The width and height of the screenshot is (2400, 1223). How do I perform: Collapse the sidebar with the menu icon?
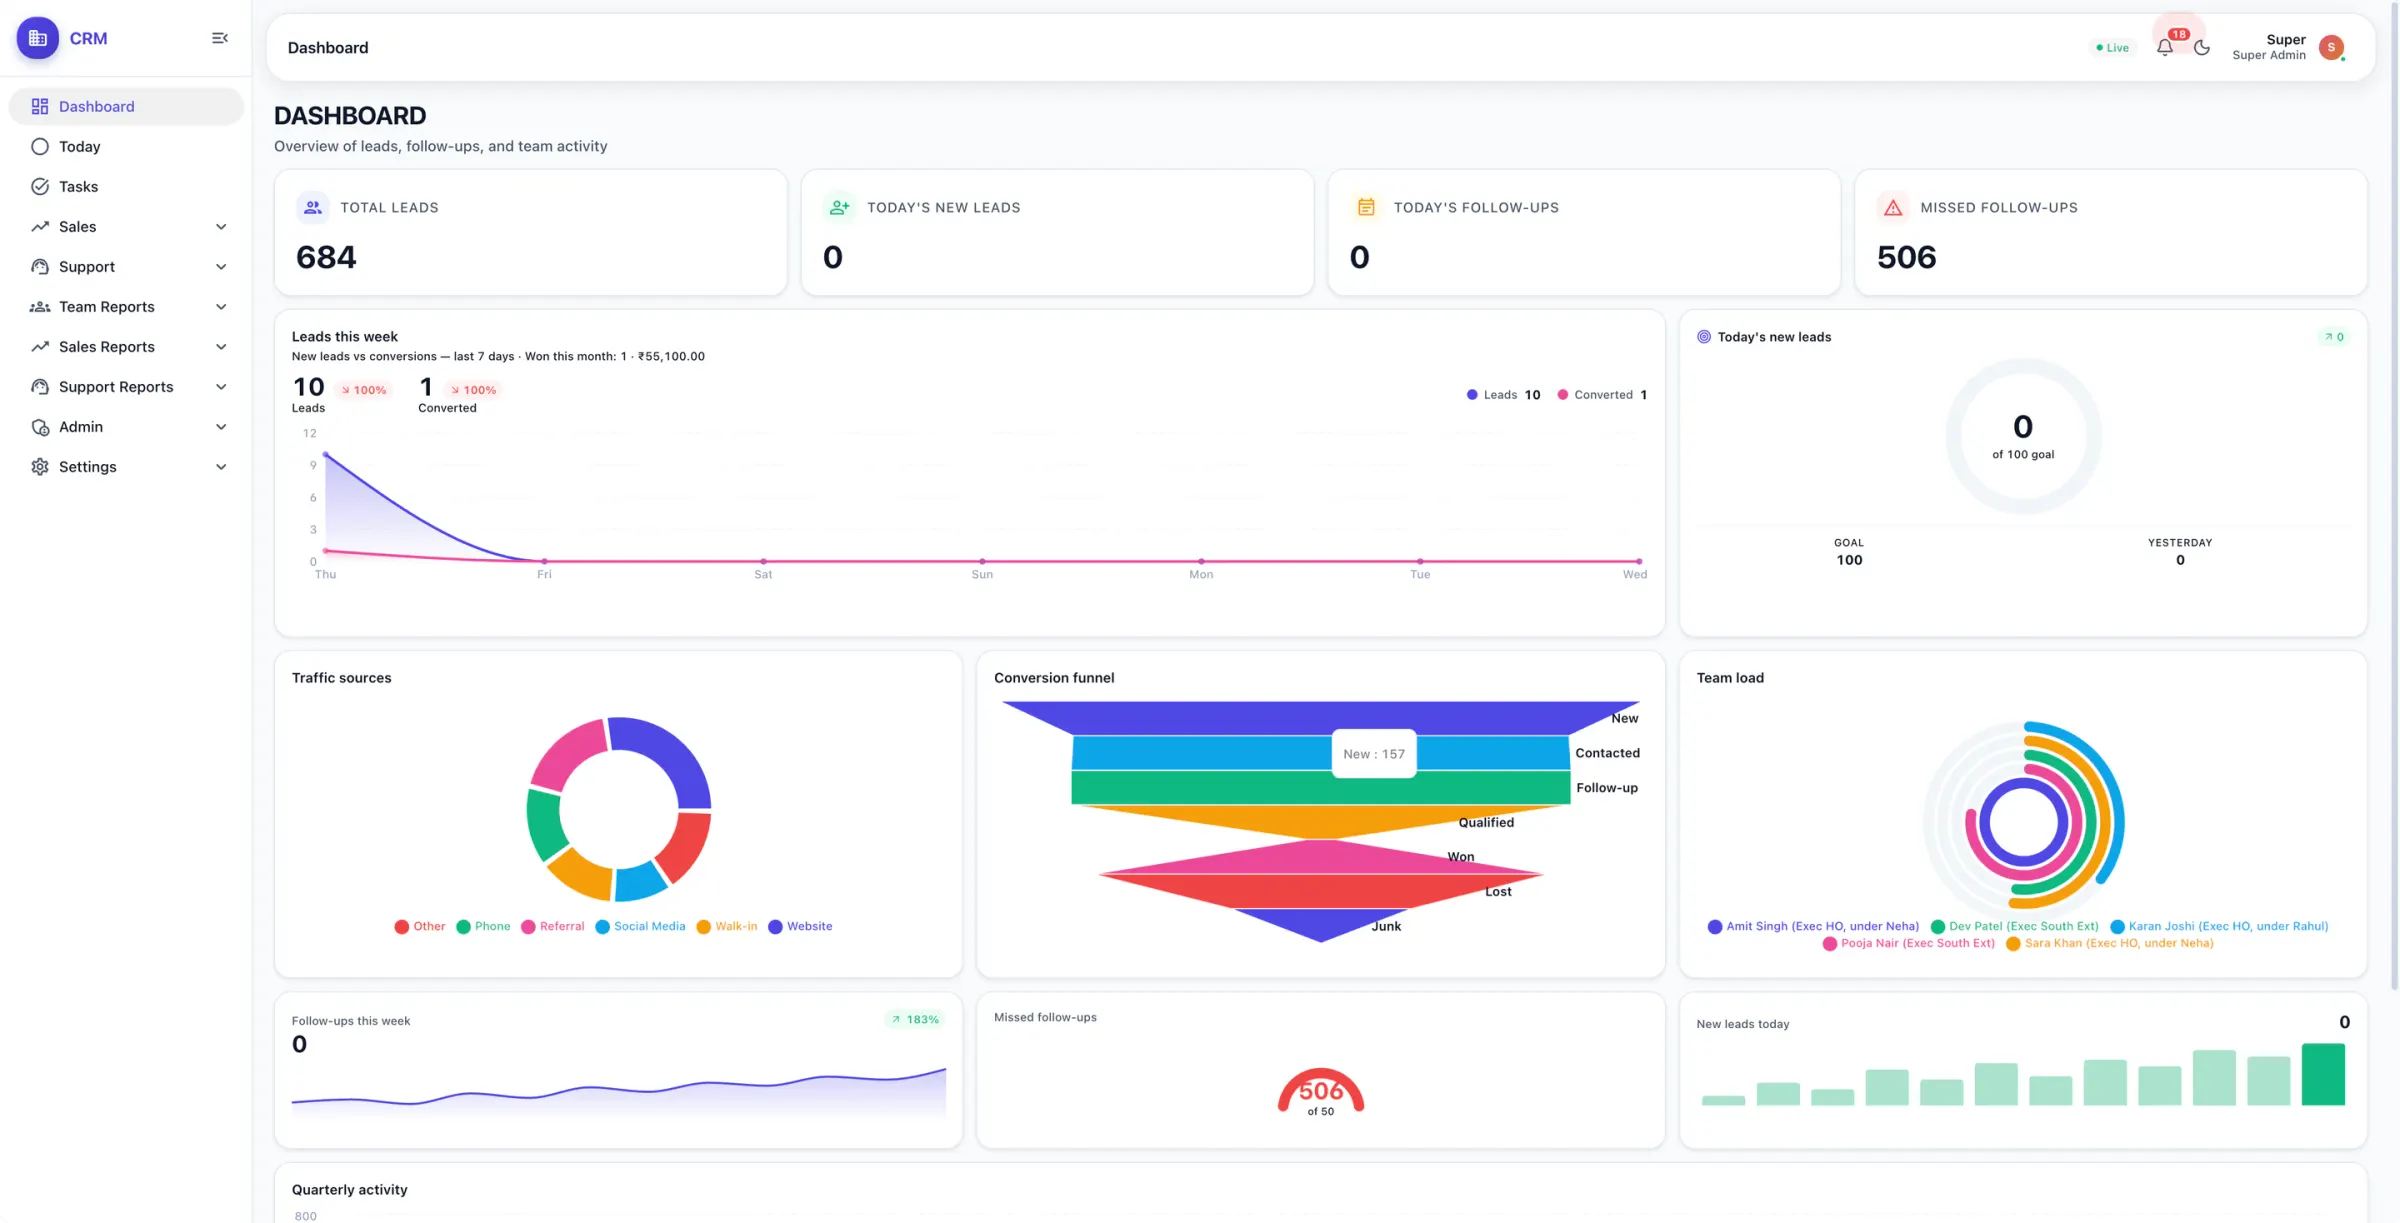point(220,38)
